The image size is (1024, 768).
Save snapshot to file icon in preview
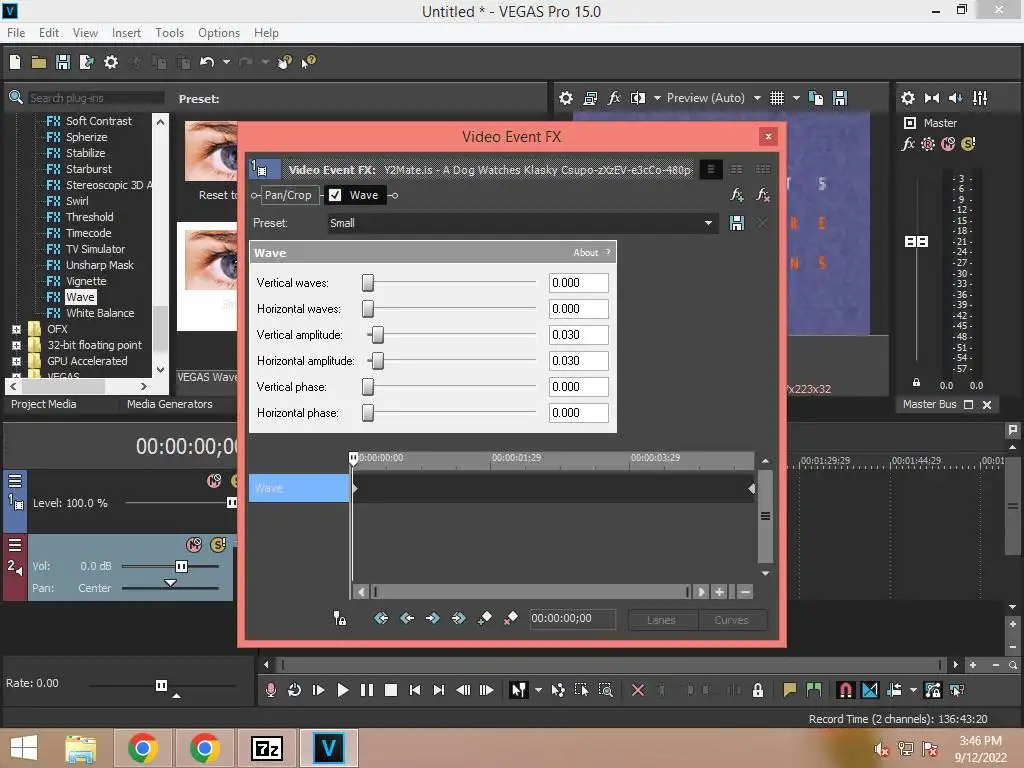[840, 98]
